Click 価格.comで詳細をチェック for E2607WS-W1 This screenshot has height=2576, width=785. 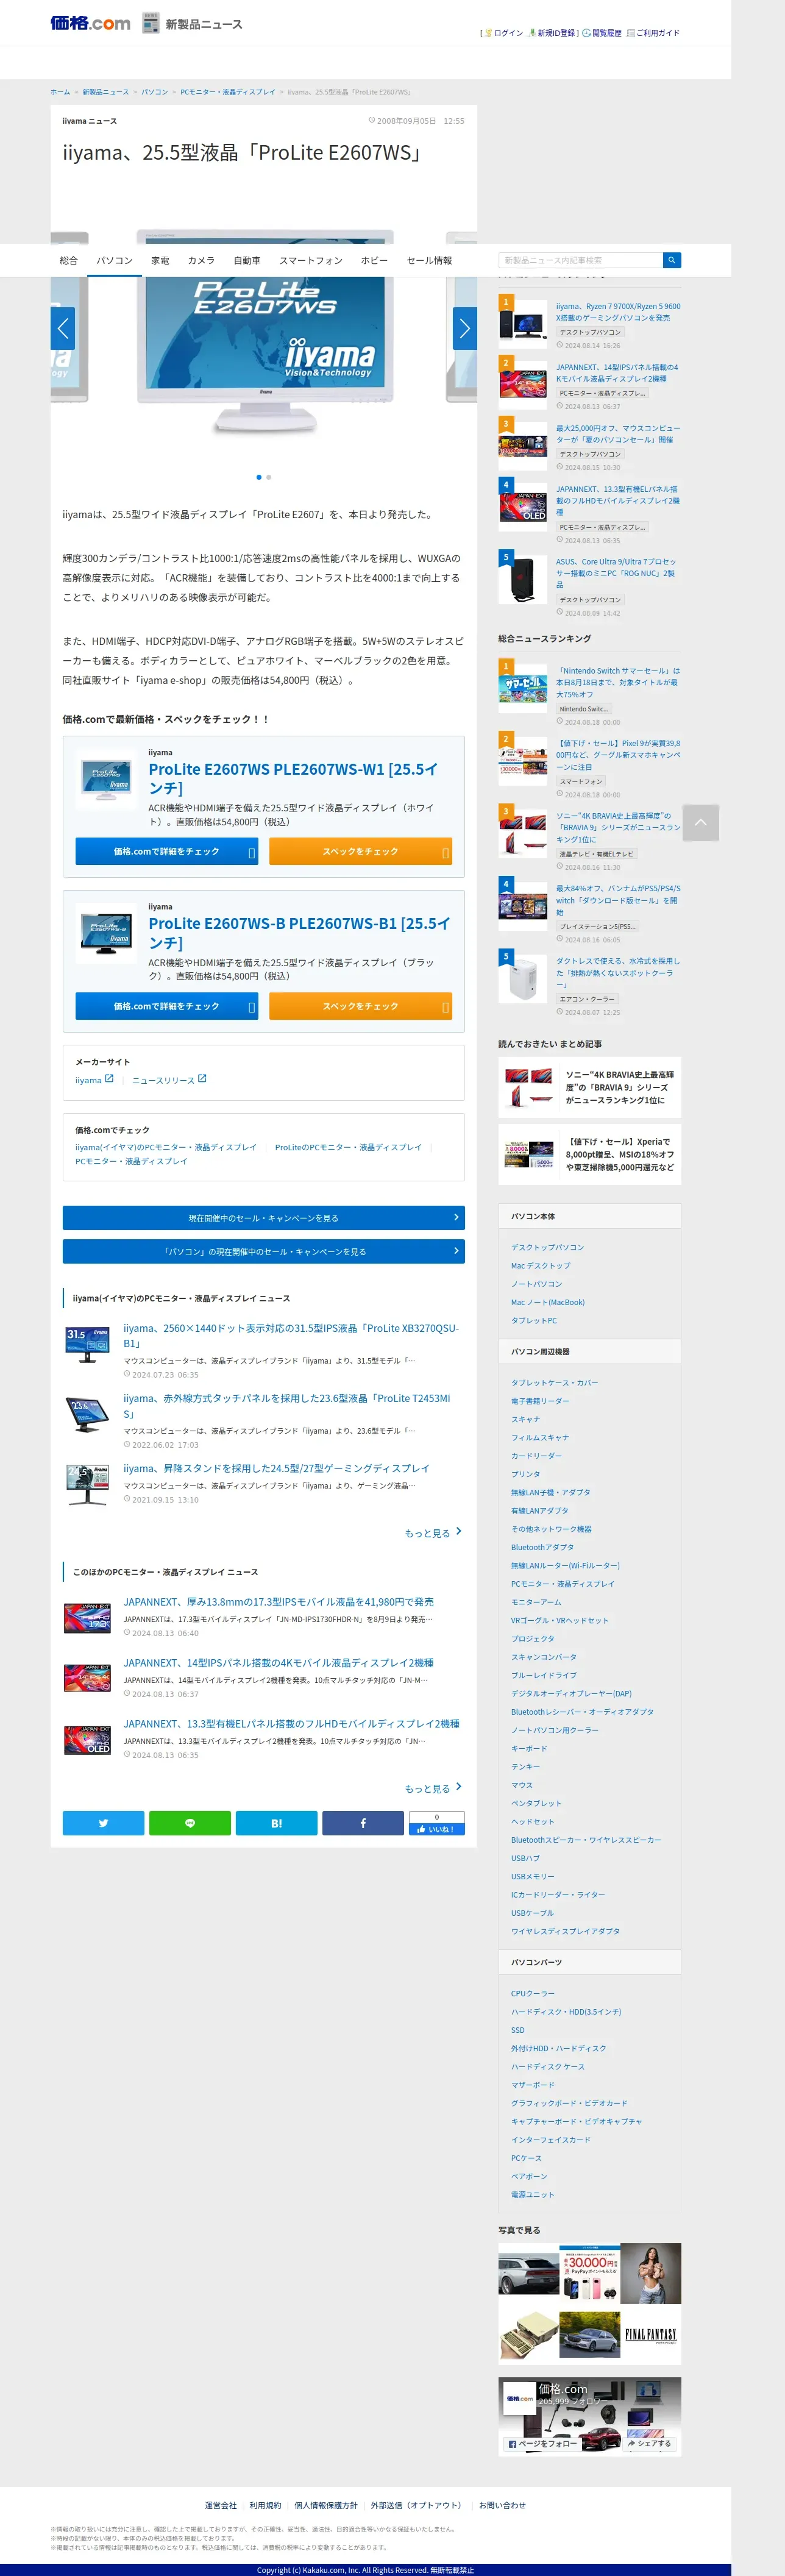click(167, 851)
